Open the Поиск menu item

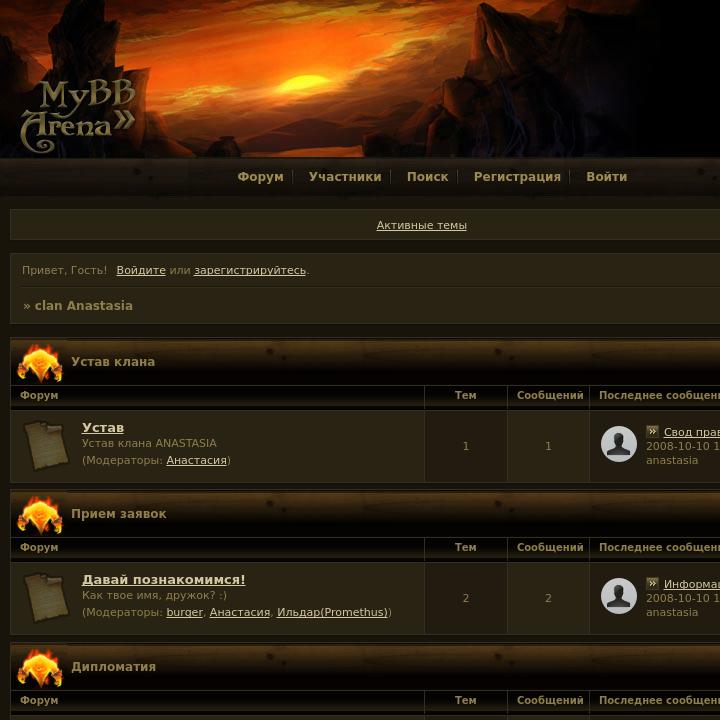click(428, 177)
